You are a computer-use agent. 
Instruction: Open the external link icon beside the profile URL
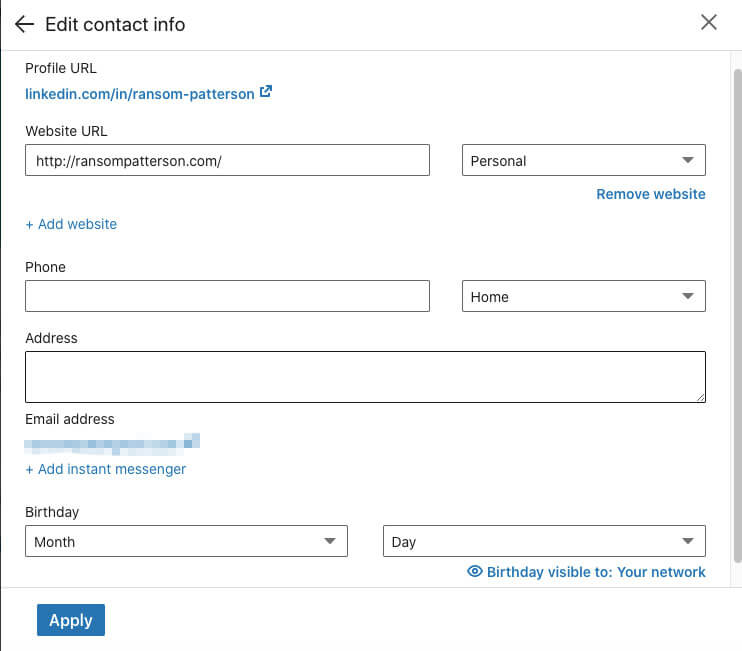(266, 91)
